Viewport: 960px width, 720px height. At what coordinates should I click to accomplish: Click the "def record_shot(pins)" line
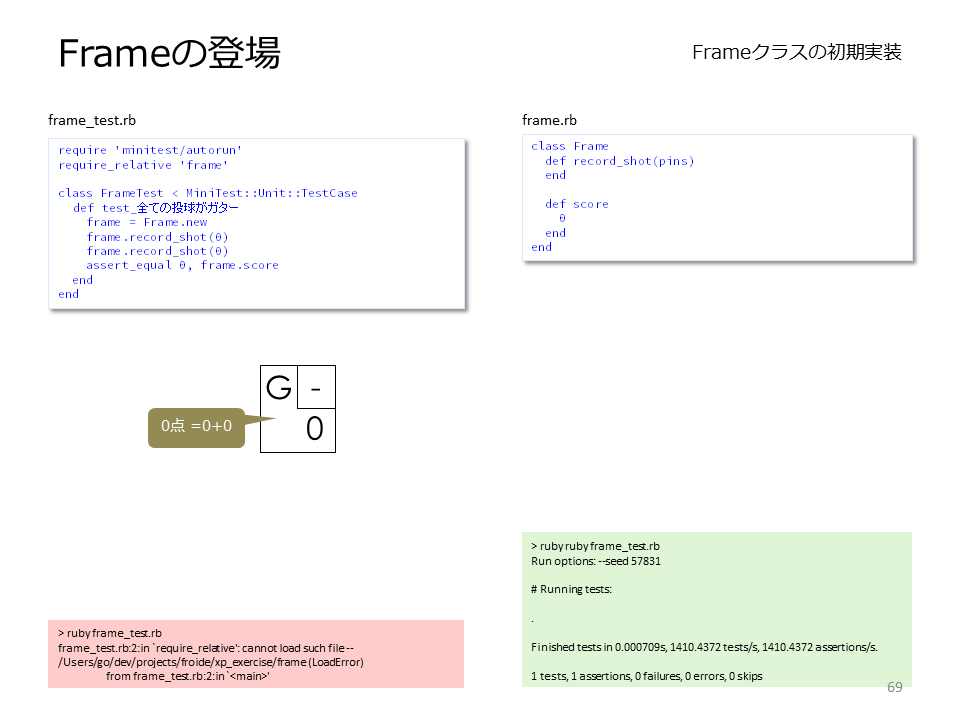coord(620,161)
